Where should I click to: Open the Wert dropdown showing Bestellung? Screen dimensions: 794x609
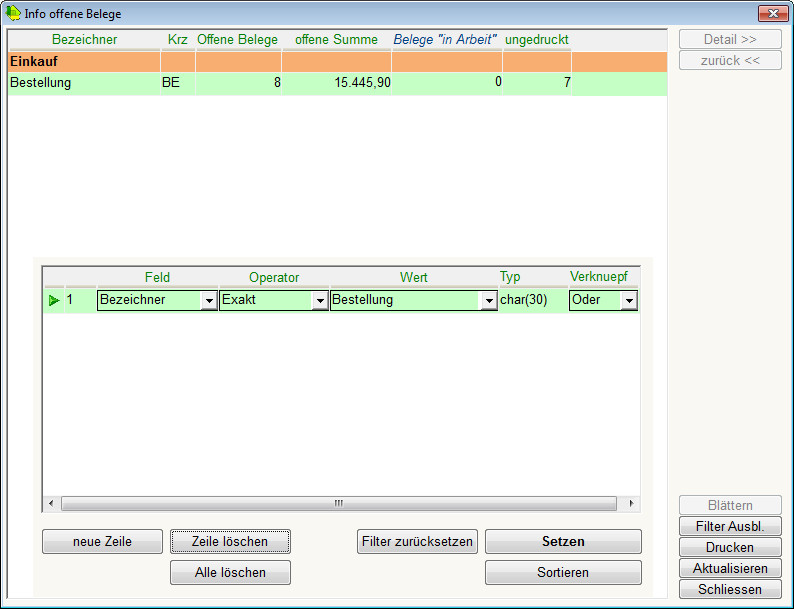488,300
